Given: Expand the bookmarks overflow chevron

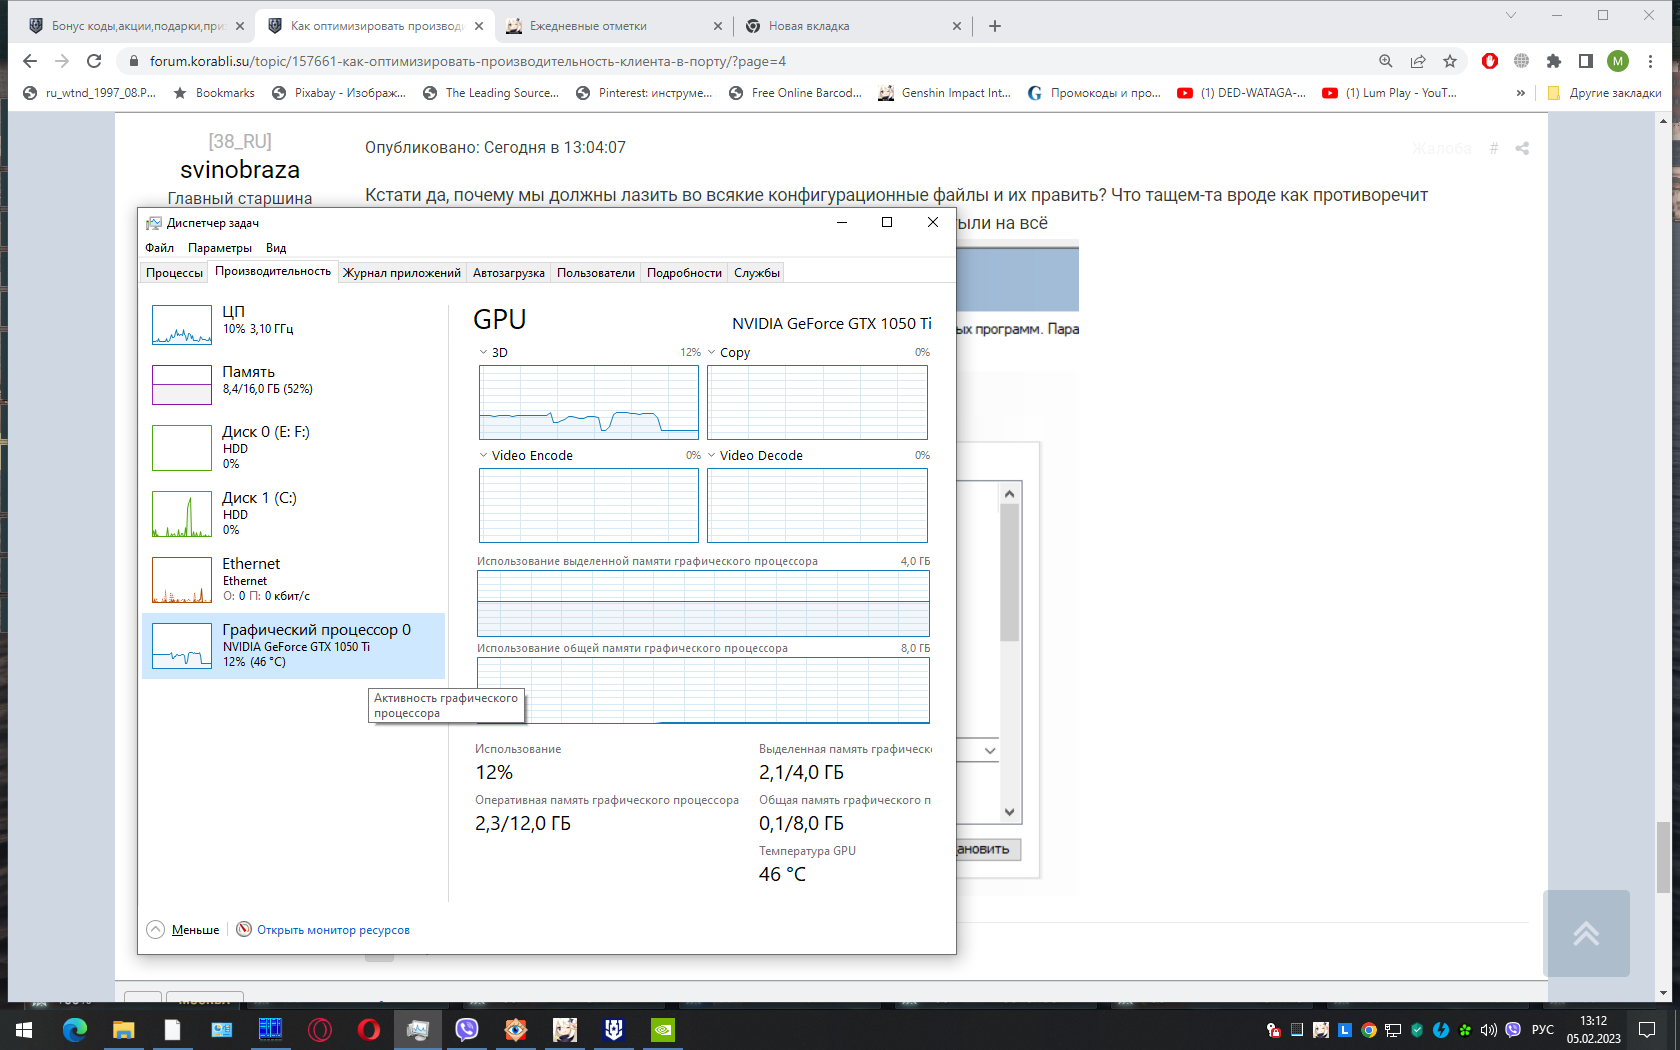Looking at the screenshot, I should pyautogui.click(x=1520, y=93).
